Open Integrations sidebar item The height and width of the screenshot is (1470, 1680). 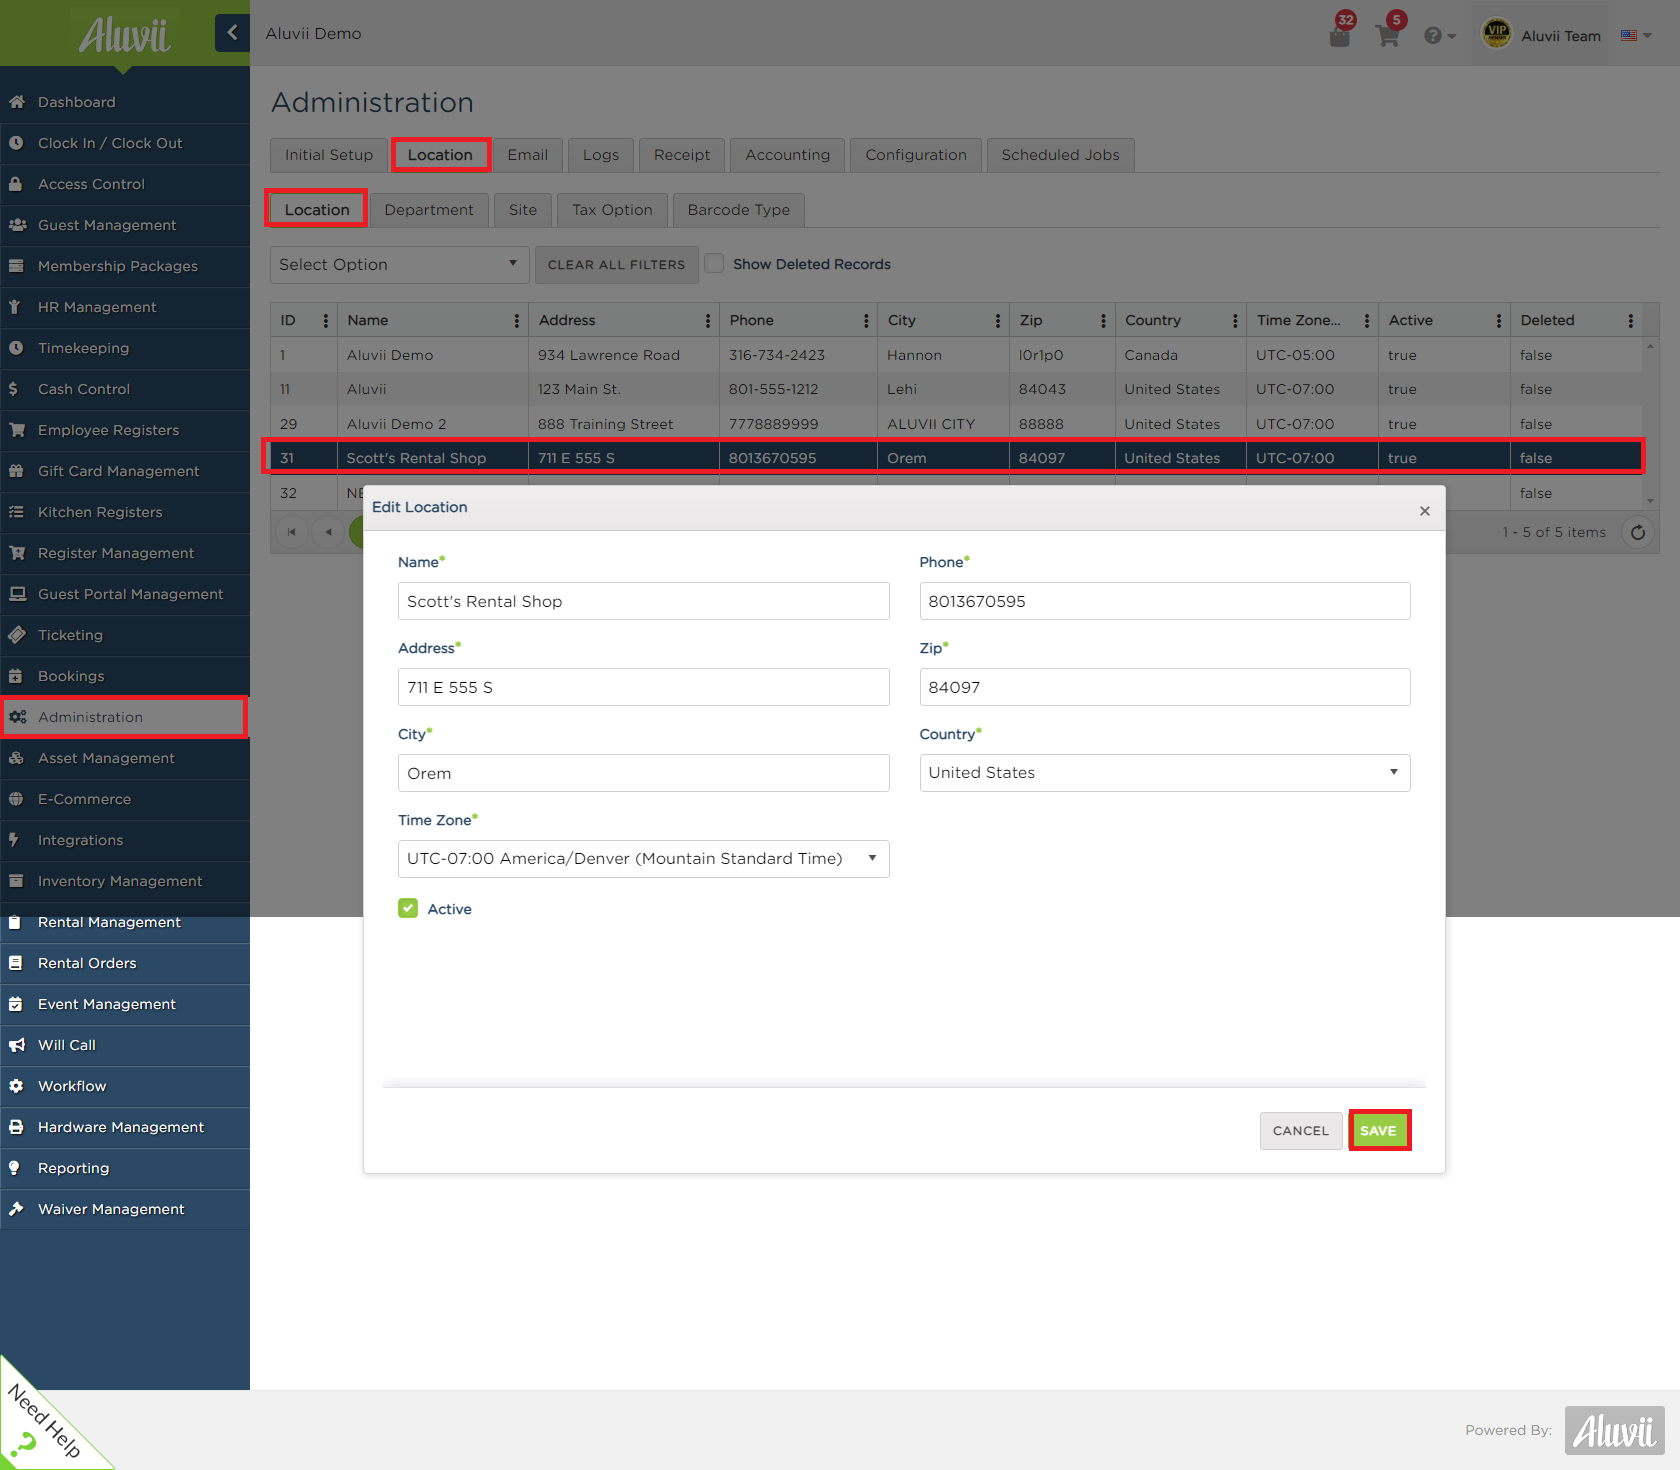(x=125, y=840)
